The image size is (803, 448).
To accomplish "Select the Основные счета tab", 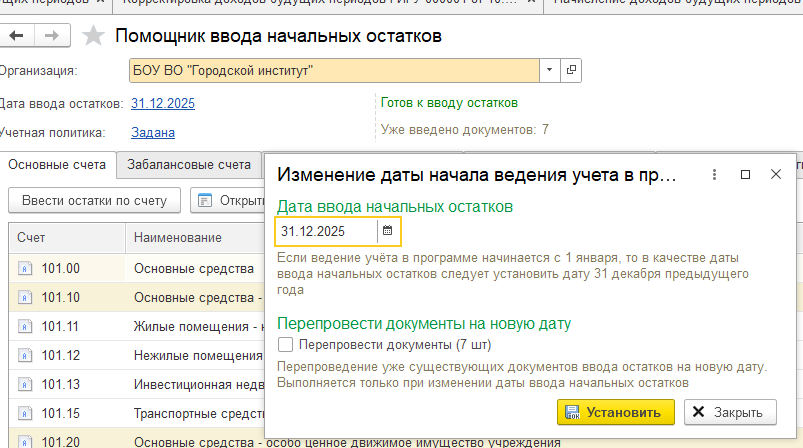I will (x=57, y=165).
